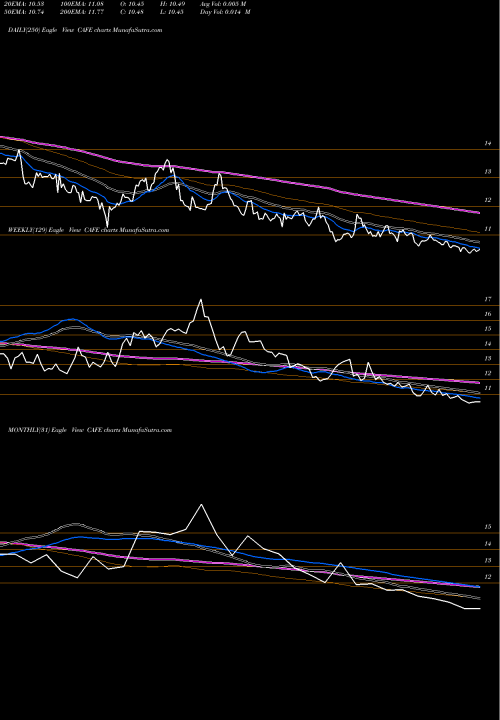The image size is (500, 720).
Task: Click the 13 price label on monthly chart
Action: pyautogui.click(x=488, y=560)
